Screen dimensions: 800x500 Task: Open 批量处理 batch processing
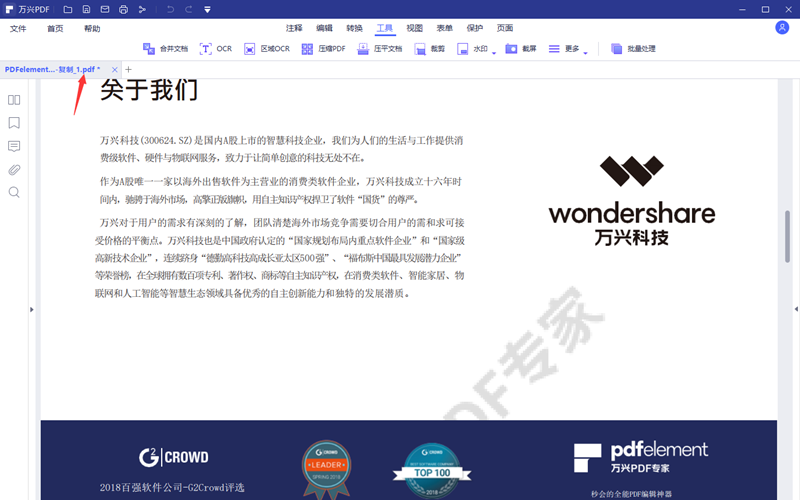(x=633, y=48)
